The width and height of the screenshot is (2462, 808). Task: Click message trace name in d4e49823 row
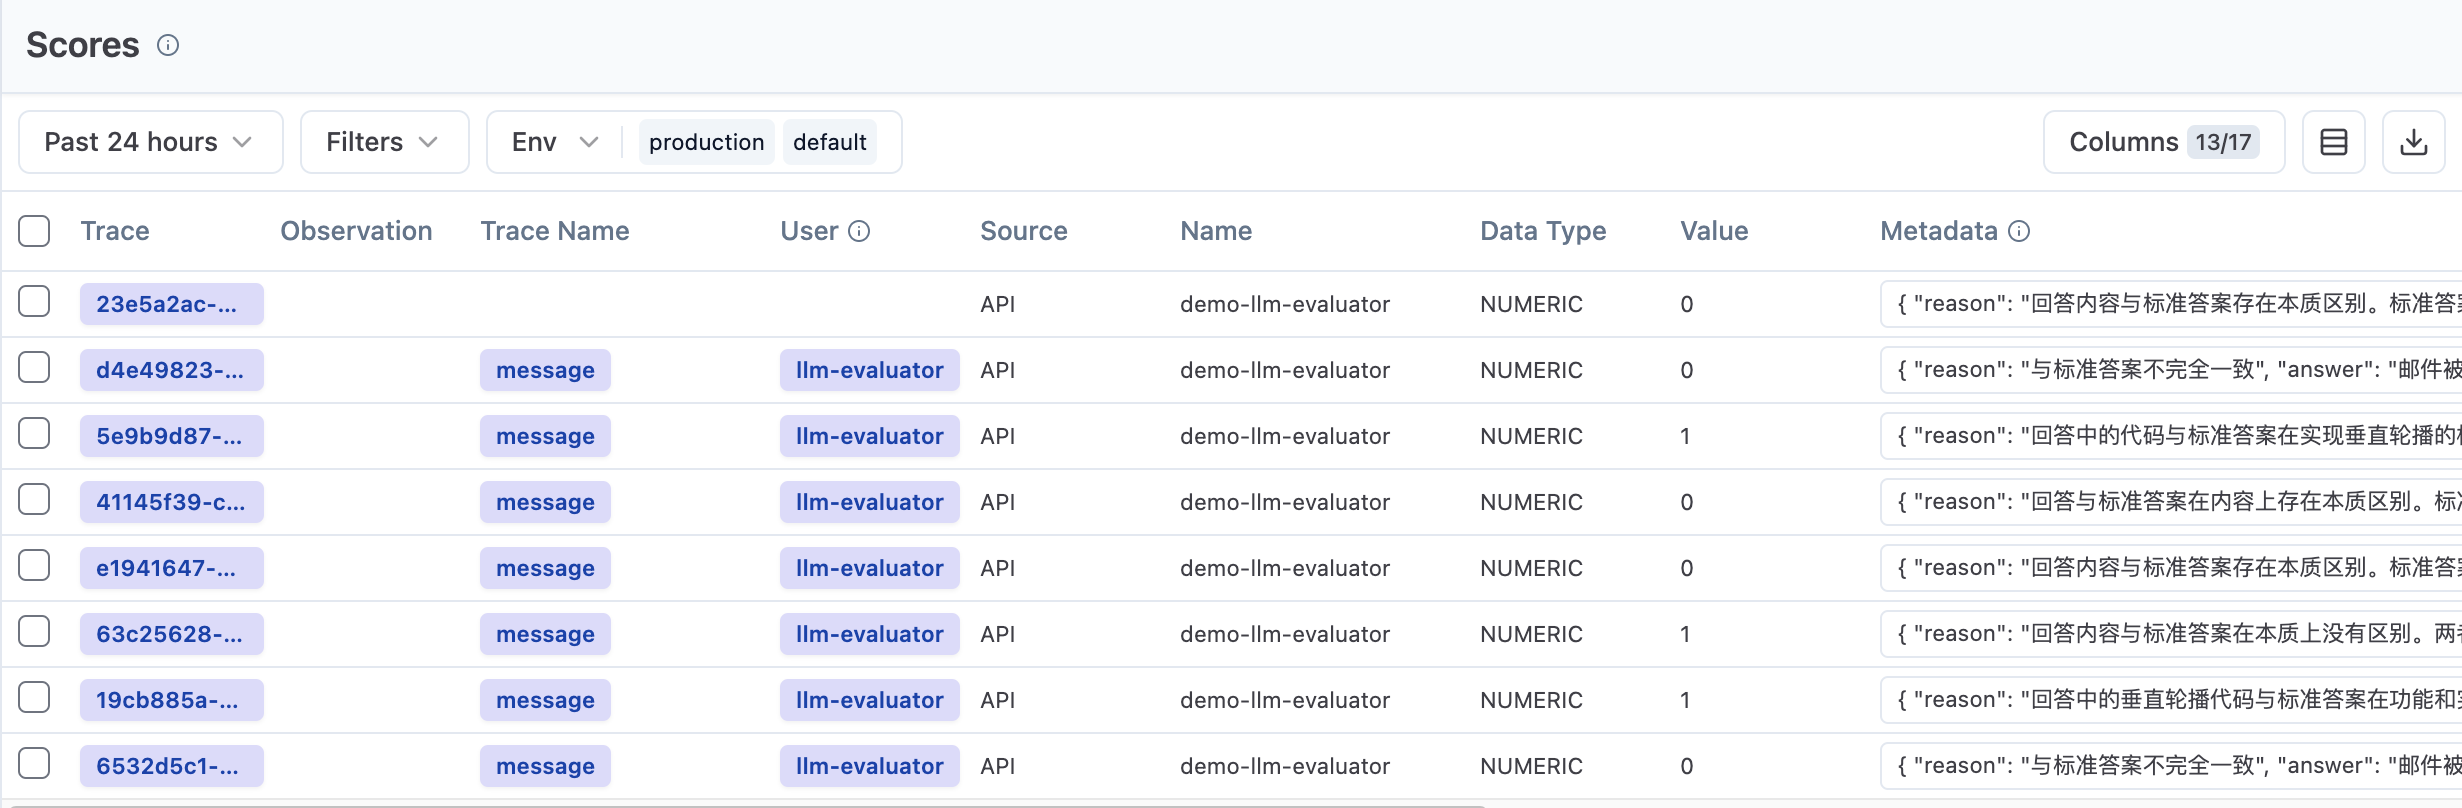[545, 370]
